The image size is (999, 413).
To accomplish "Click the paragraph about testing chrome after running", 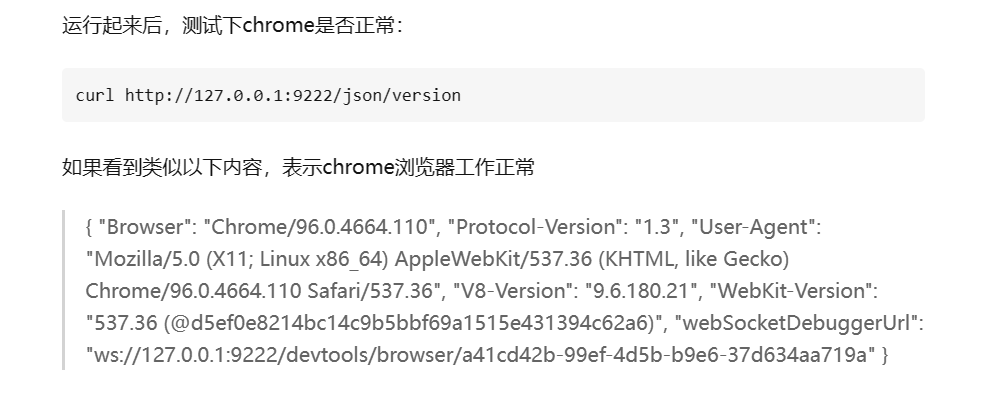I will point(233,25).
